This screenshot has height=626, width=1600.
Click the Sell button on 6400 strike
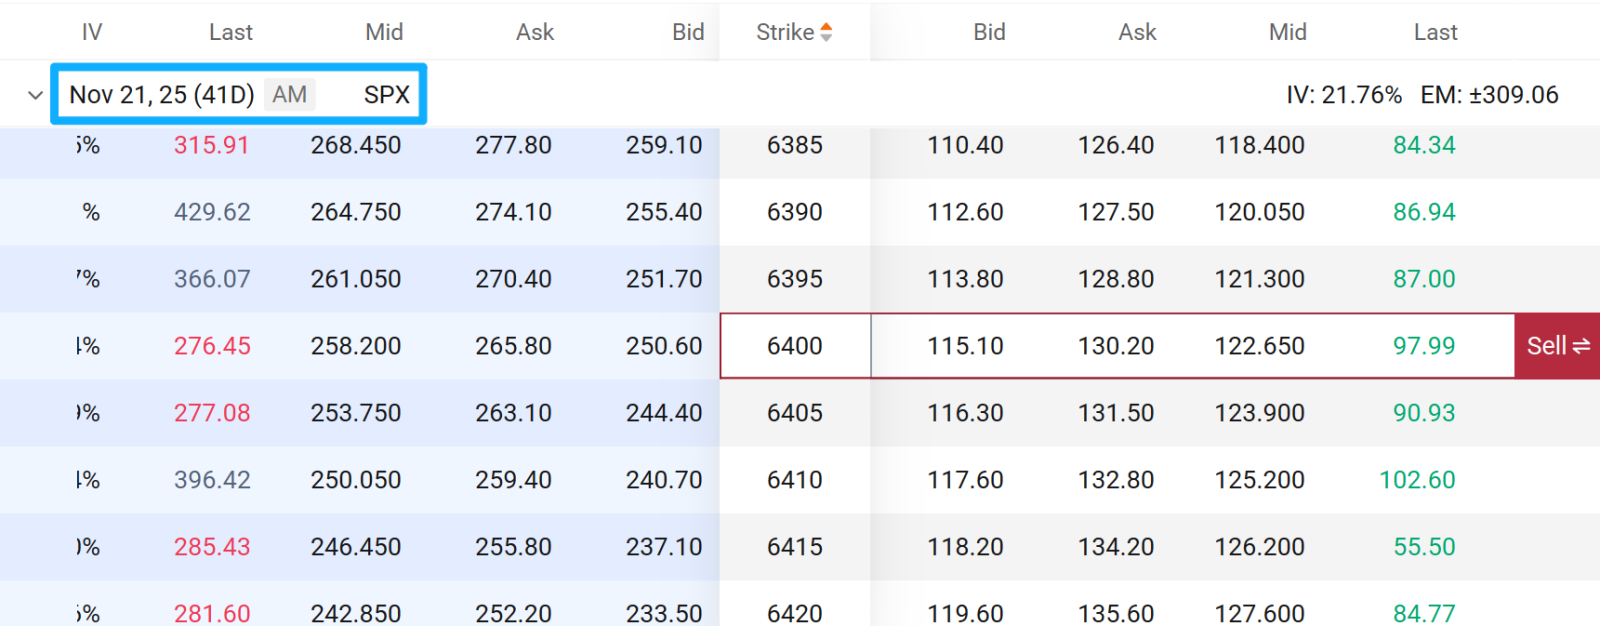click(x=1557, y=346)
